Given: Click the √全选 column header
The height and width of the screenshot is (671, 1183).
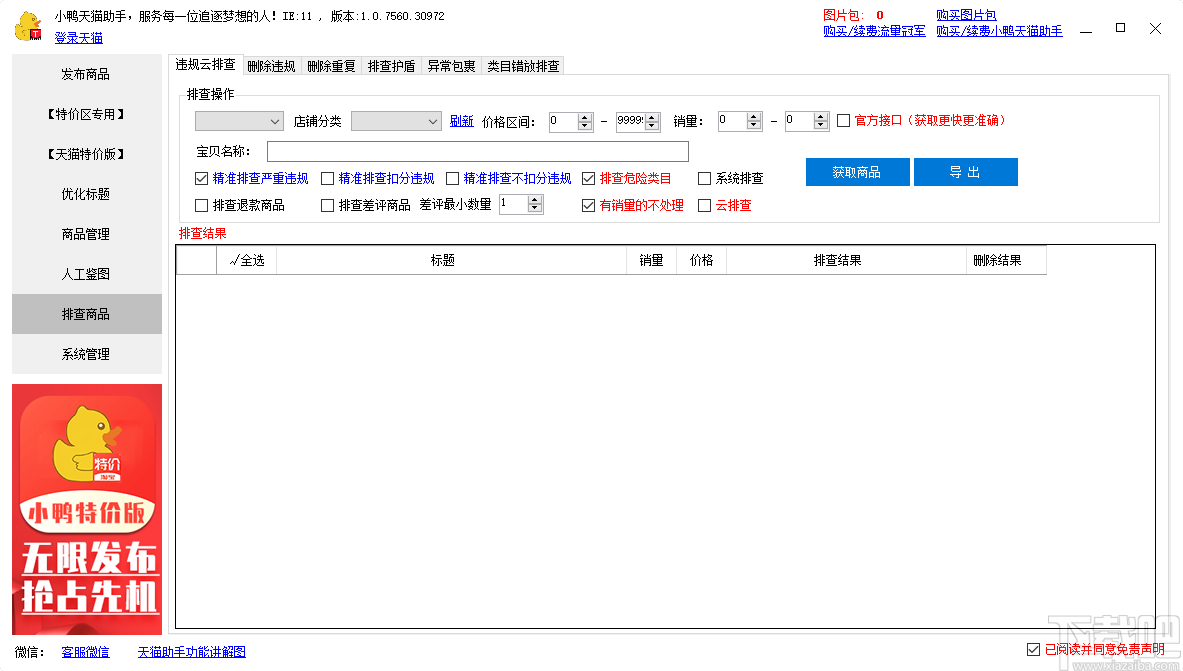Looking at the screenshot, I should coord(247,260).
